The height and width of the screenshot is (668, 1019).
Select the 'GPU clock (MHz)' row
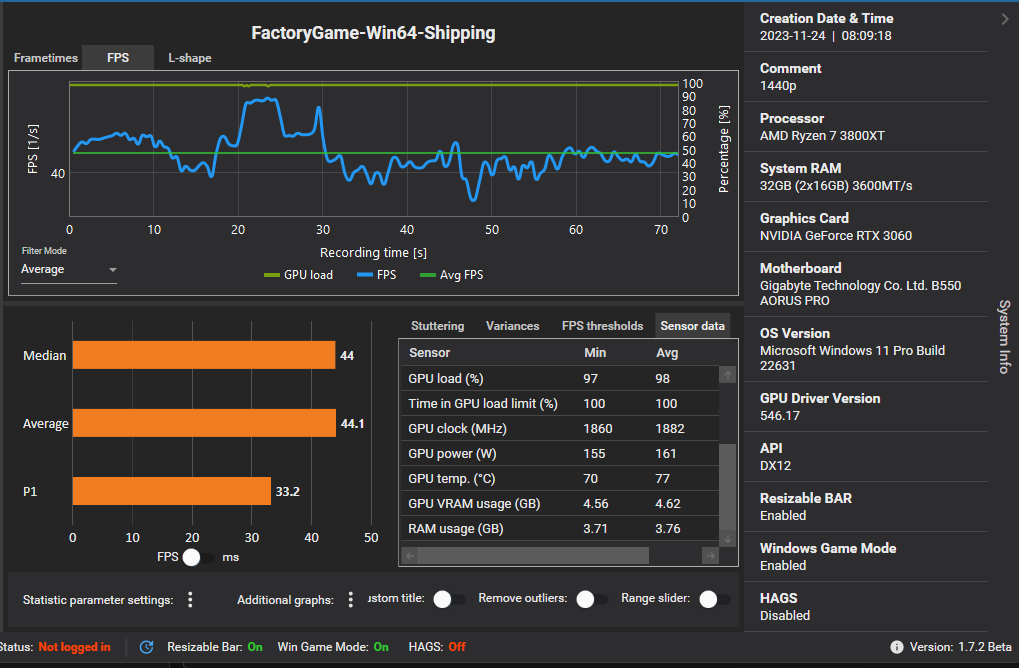tap(559, 428)
